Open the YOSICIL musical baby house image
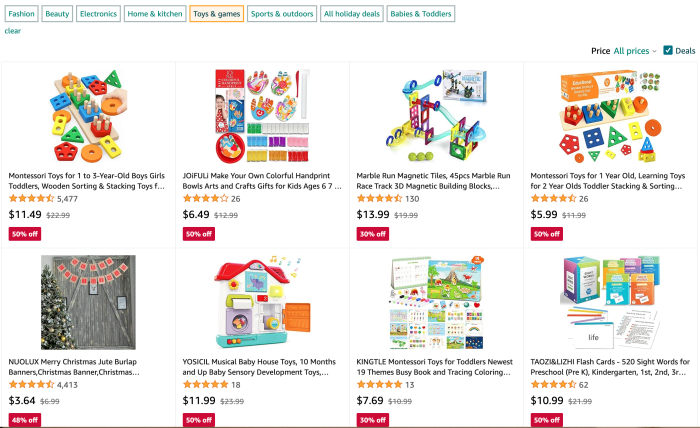The image size is (700, 428). (262, 302)
